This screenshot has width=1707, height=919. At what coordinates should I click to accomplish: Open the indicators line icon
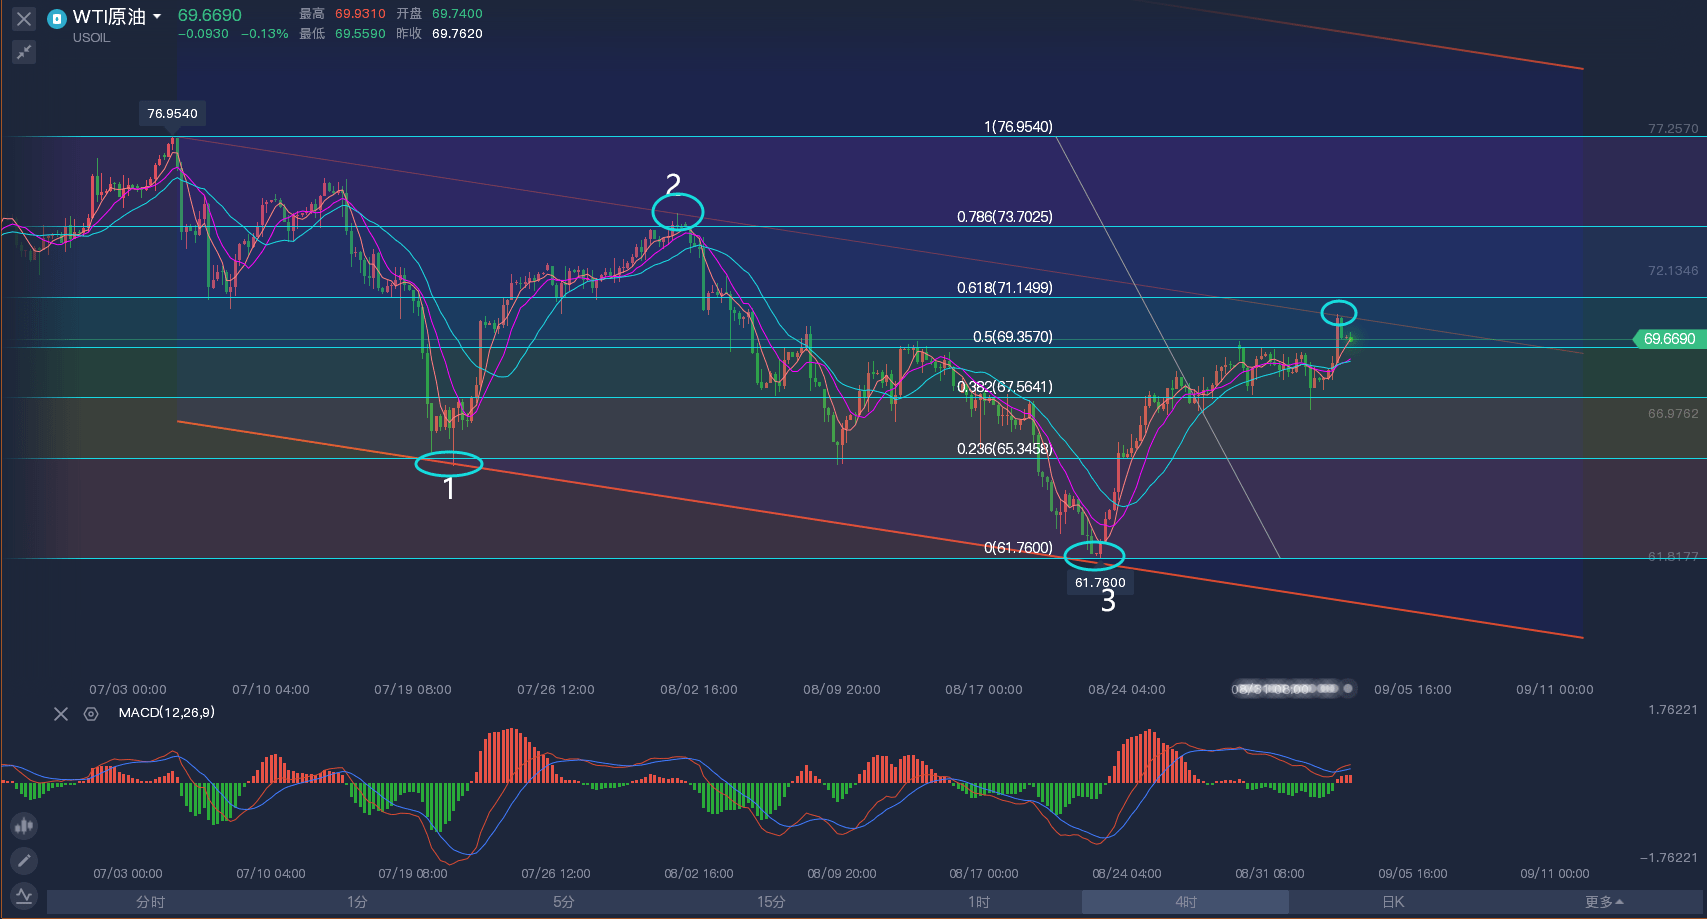[24, 895]
